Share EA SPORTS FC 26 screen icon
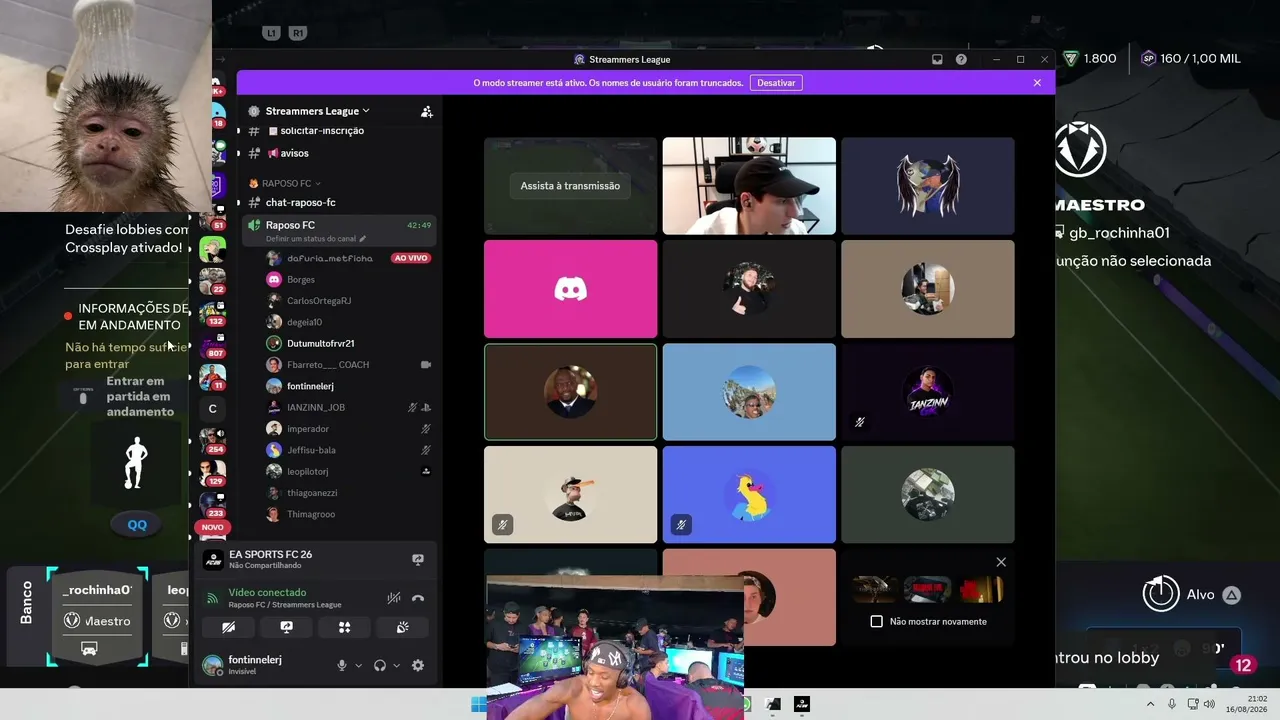The height and width of the screenshot is (720, 1280). (418, 560)
